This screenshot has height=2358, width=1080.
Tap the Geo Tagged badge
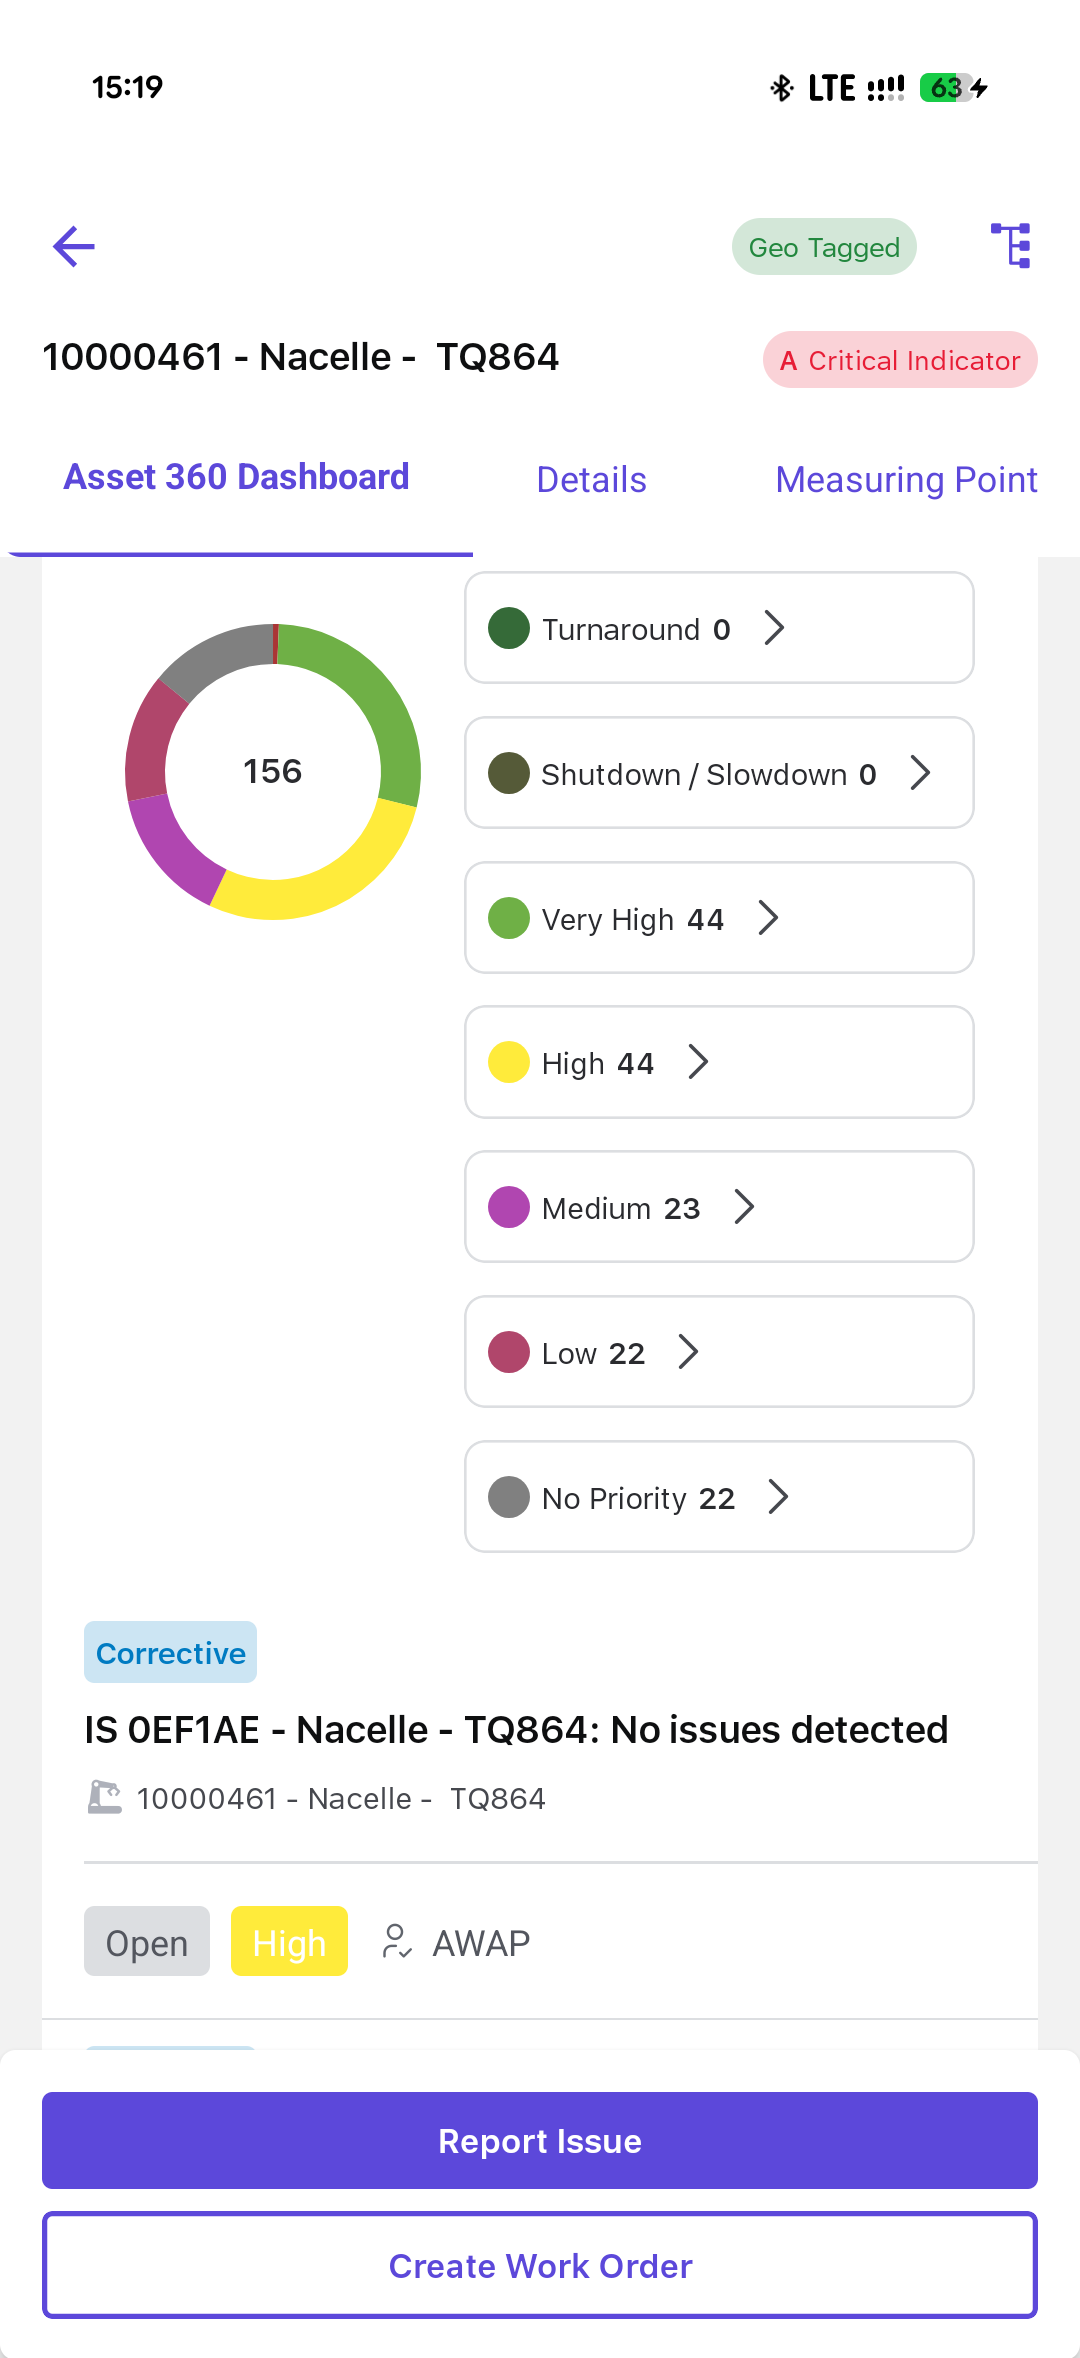pyautogui.click(x=824, y=247)
